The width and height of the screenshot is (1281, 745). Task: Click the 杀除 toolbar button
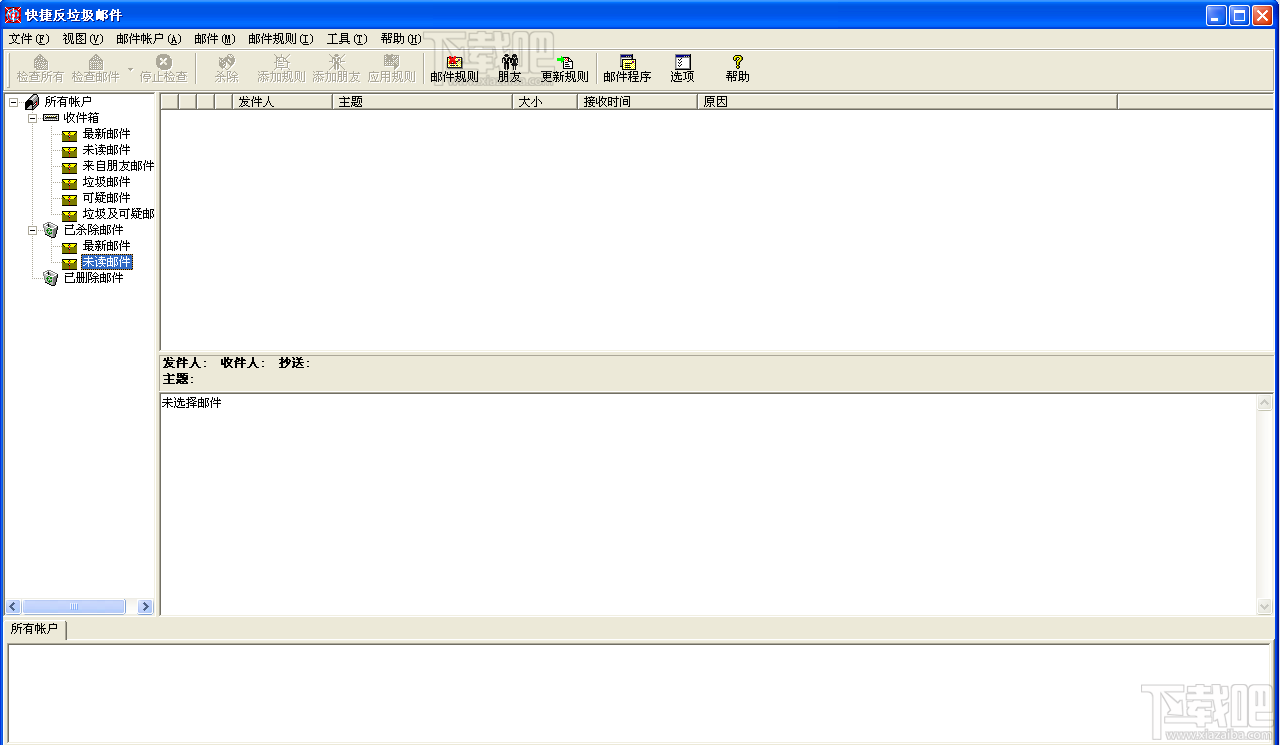click(226, 69)
